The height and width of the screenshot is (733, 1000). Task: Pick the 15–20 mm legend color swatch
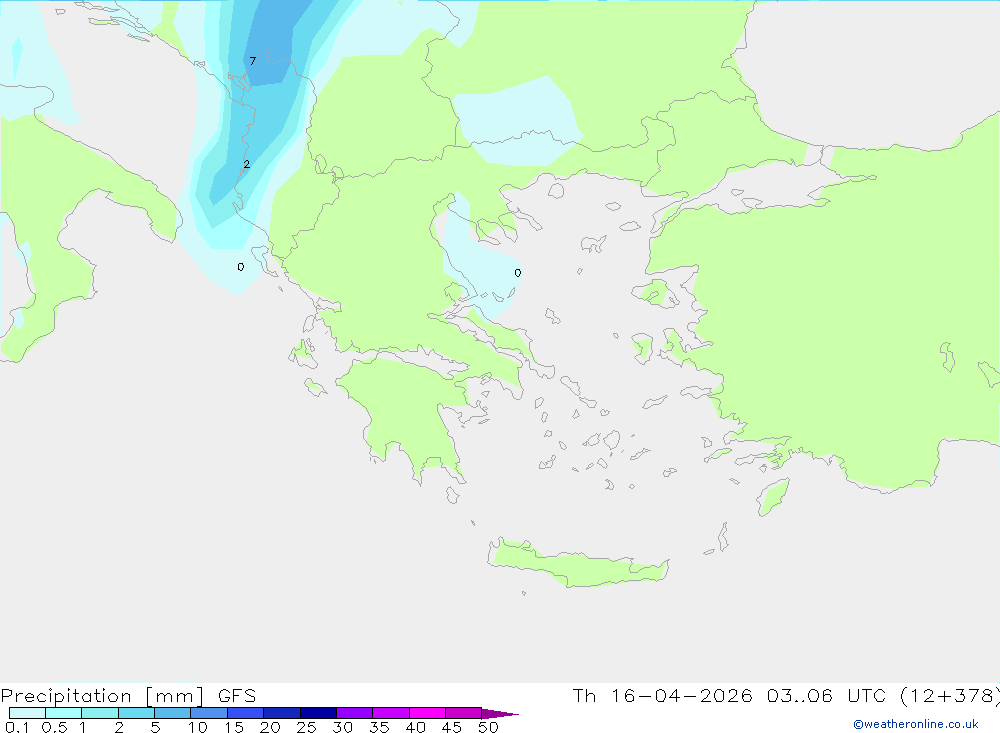(246, 713)
